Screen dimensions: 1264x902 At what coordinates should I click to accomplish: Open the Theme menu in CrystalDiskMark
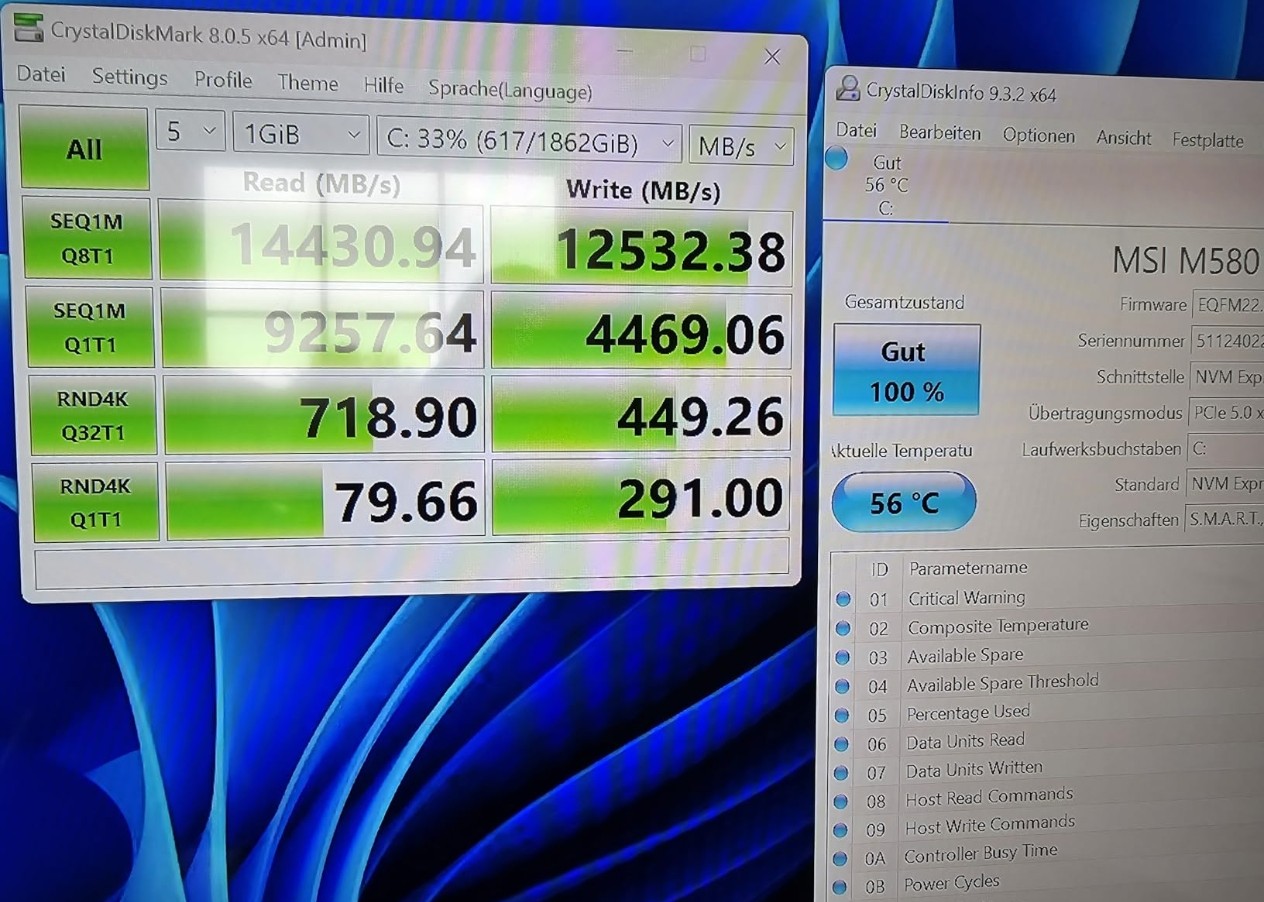click(x=308, y=83)
